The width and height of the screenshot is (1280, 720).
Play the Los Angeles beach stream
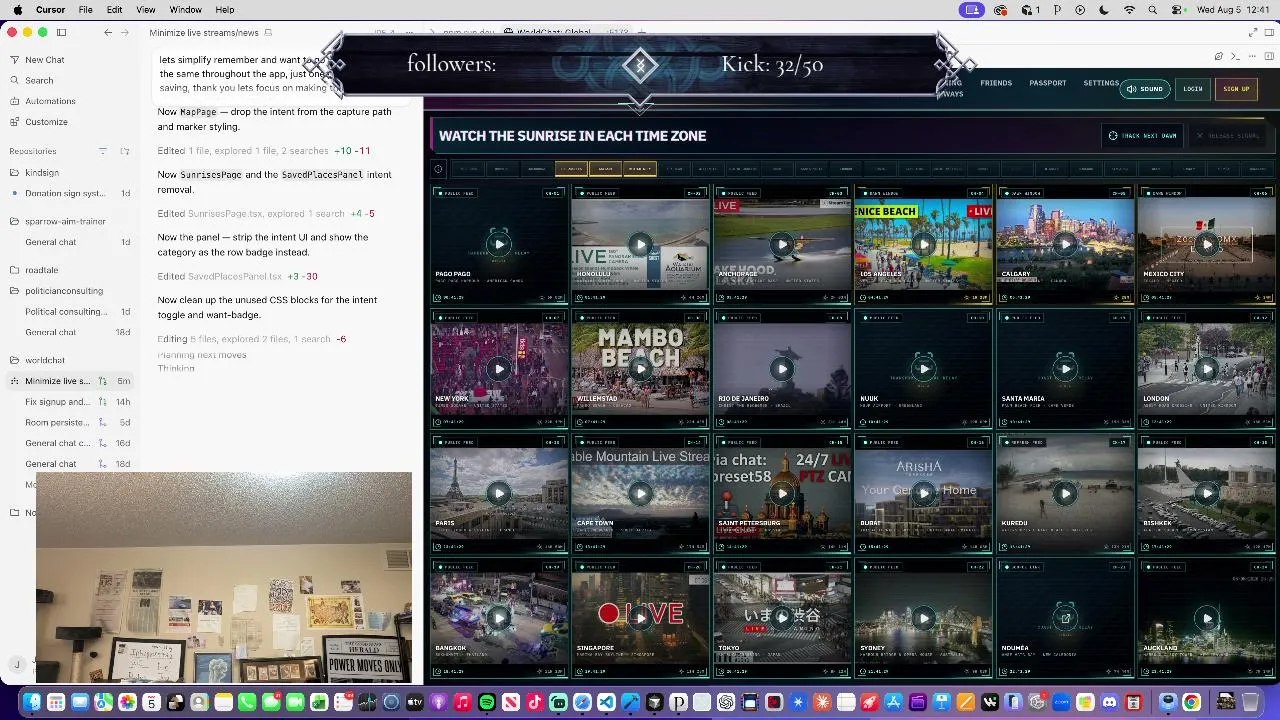click(923, 244)
